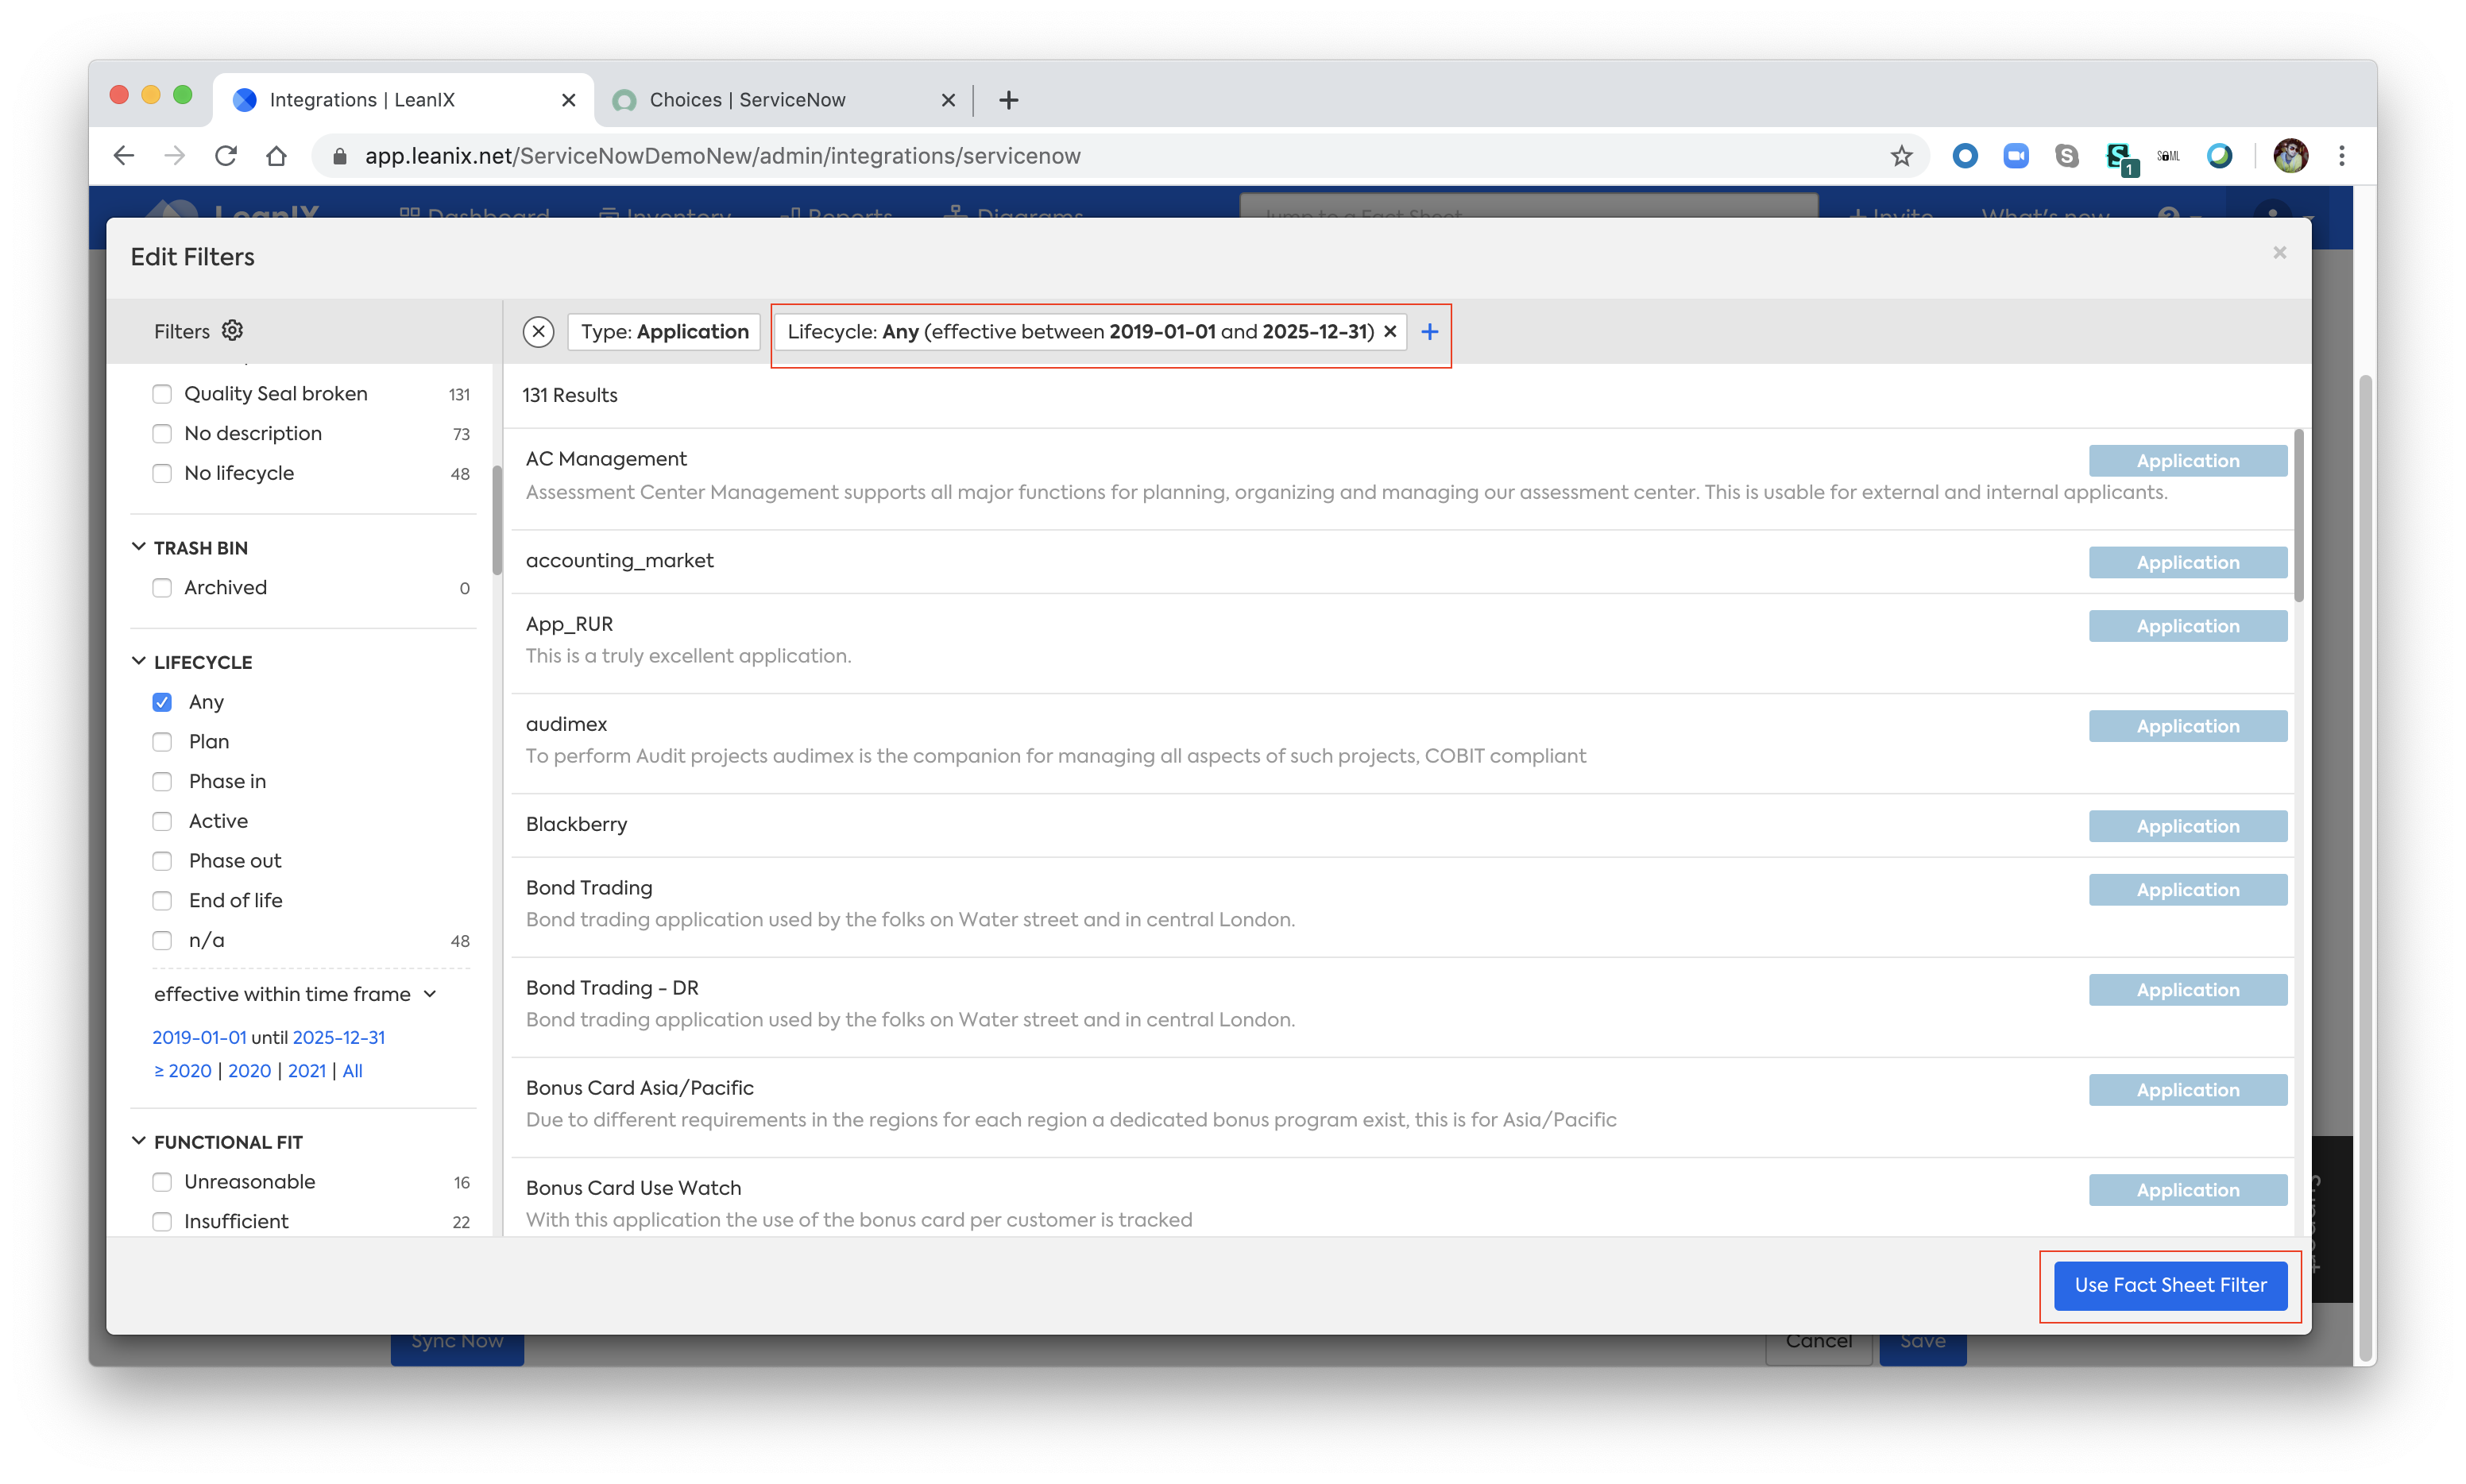Image resolution: width=2466 pixels, height=1484 pixels.
Task: Switch to the Integrations LeanIX tab
Action: tap(403, 100)
